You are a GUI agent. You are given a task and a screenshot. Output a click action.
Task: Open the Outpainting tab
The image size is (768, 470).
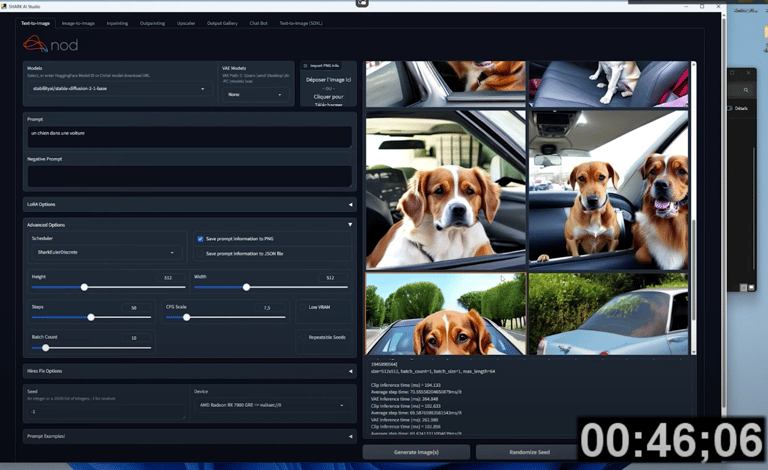[152, 23]
